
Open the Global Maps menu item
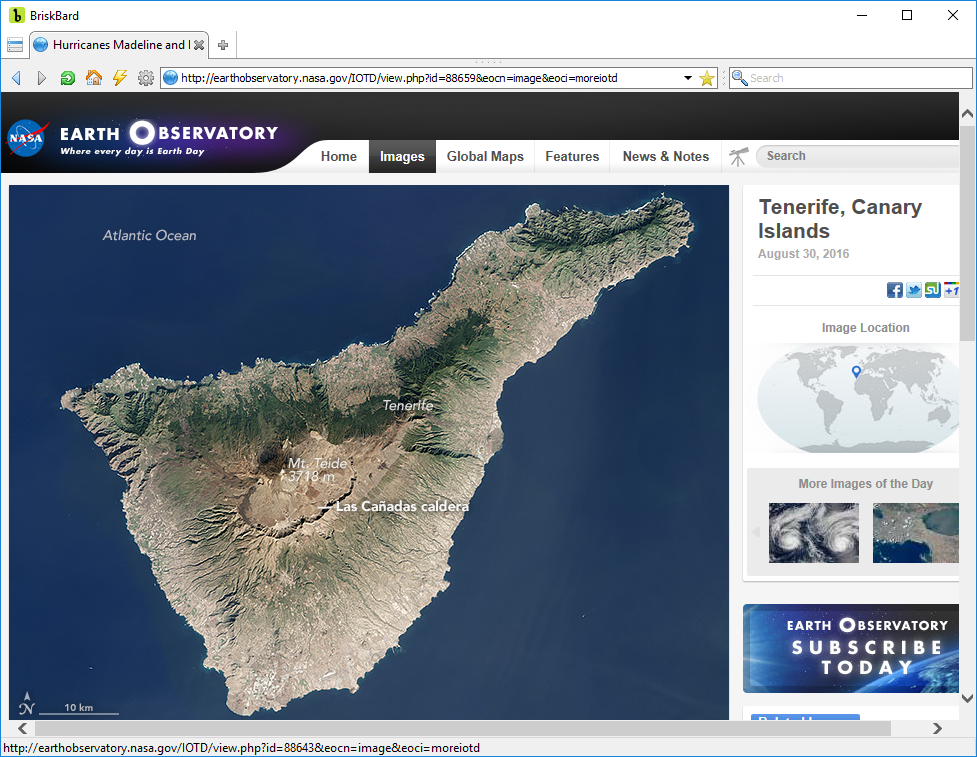pos(485,156)
